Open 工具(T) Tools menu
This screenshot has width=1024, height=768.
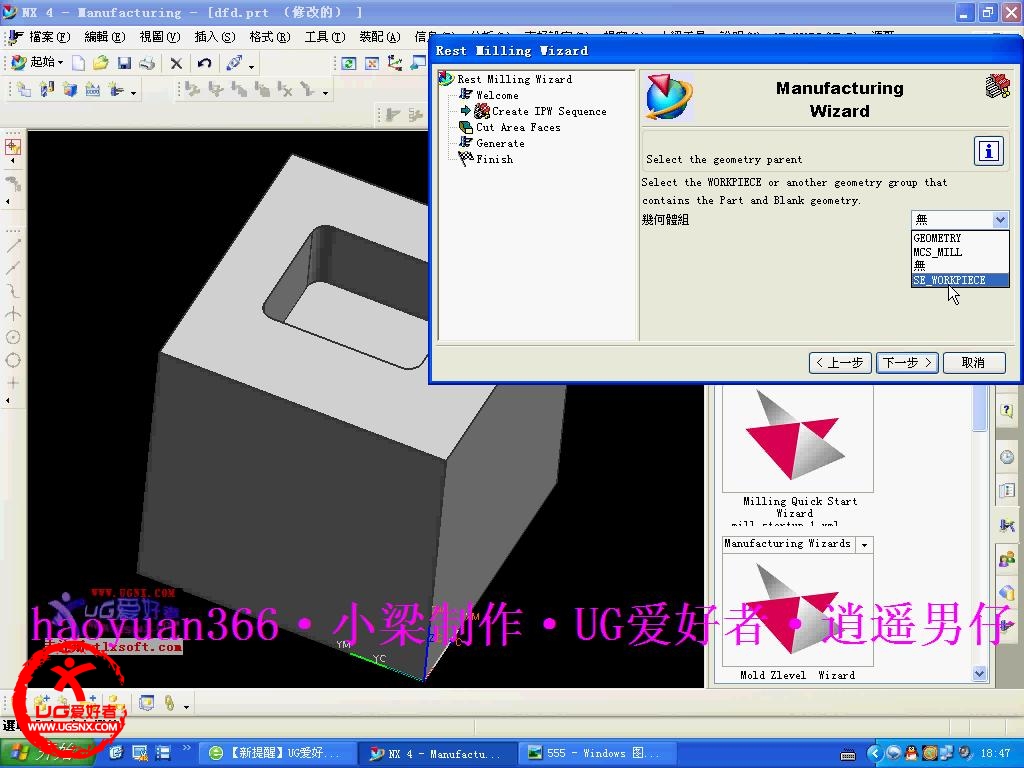[x=325, y=37]
